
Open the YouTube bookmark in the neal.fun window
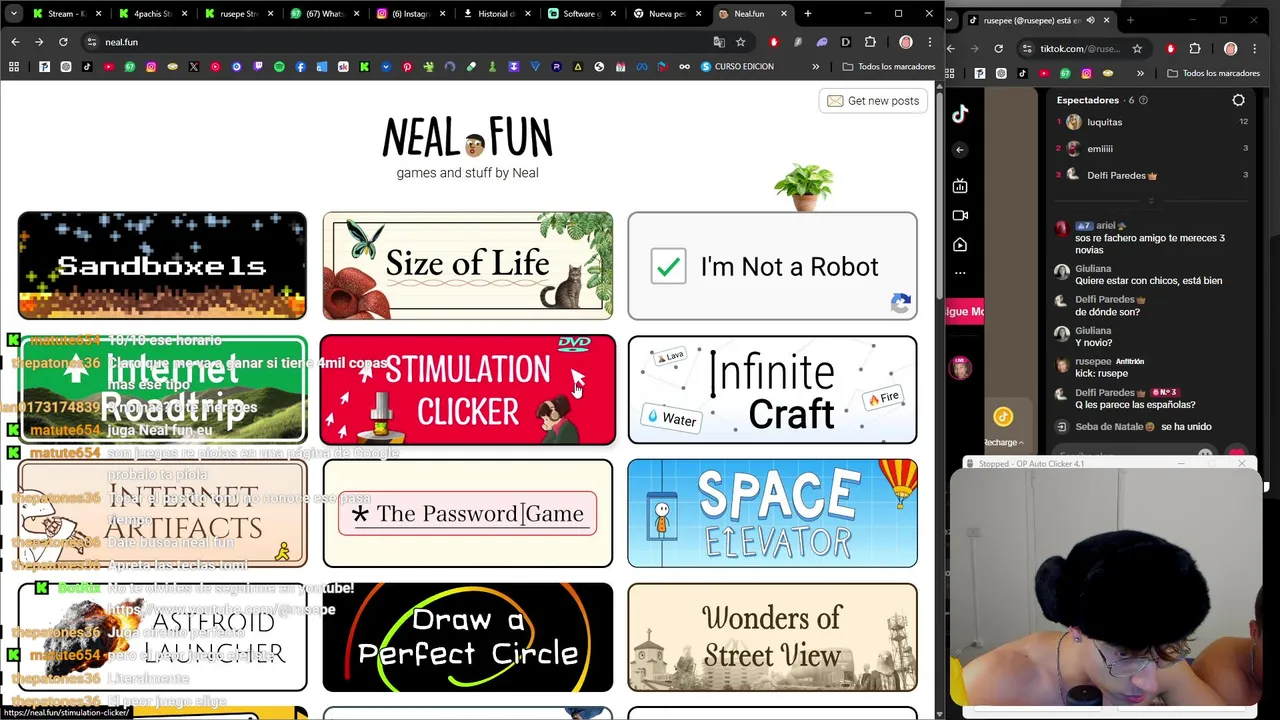(x=109, y=67)
